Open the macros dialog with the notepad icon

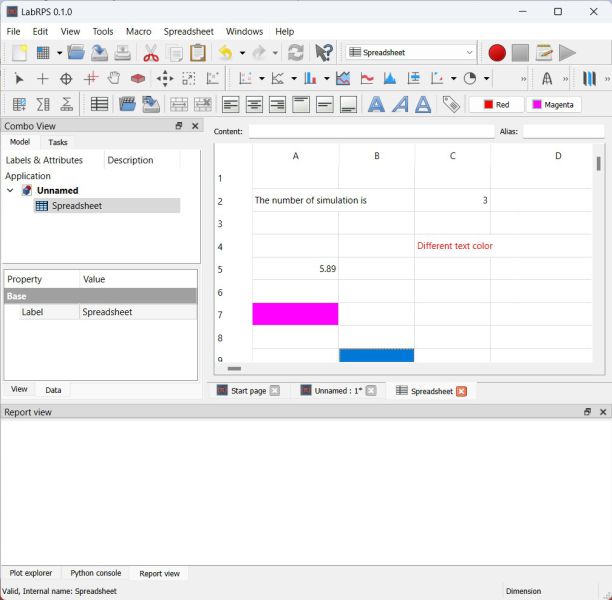click(544, 53)
